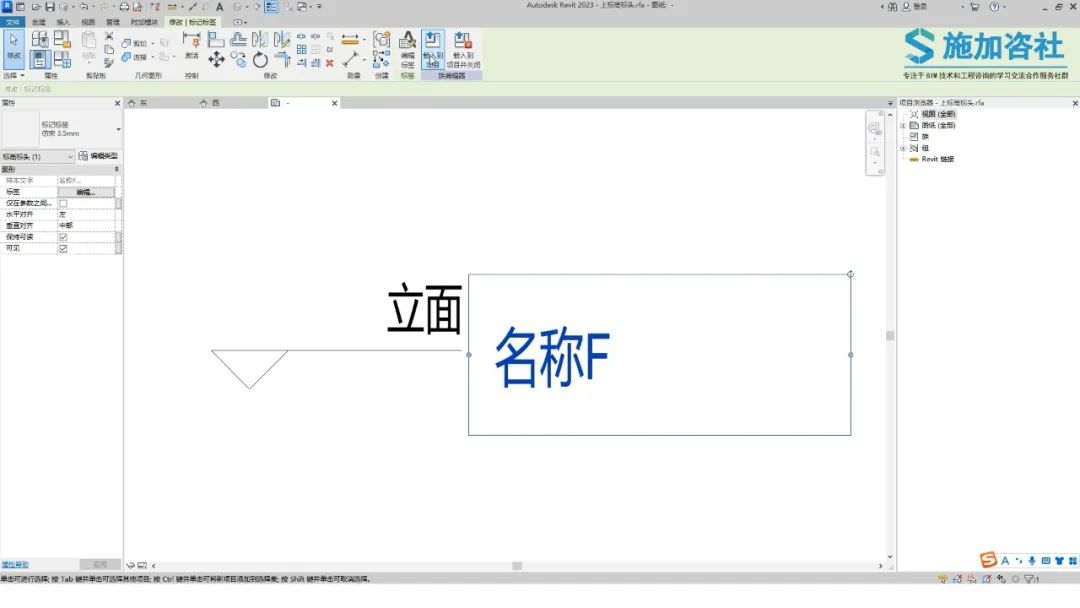
Task: Expand the Groups tree node
Action: pos(903,148)
